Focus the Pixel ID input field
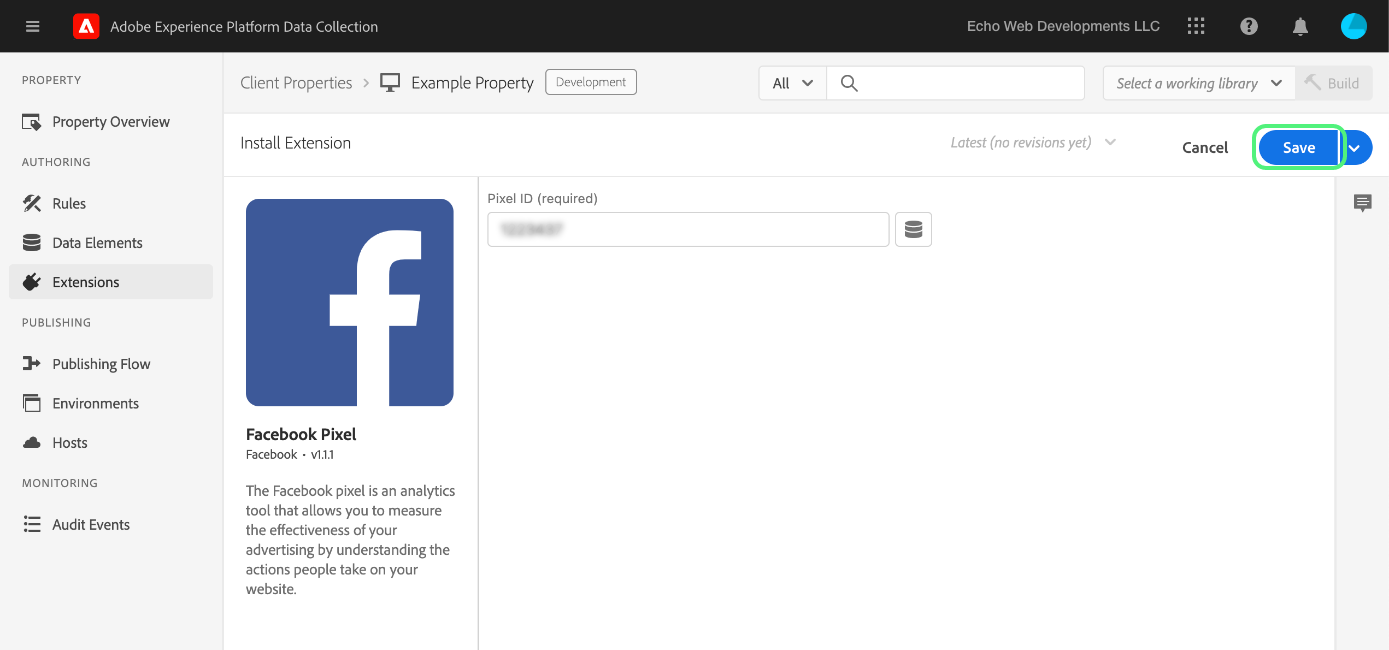Viewport: 1389px width, 650px height. coord(688,230)
